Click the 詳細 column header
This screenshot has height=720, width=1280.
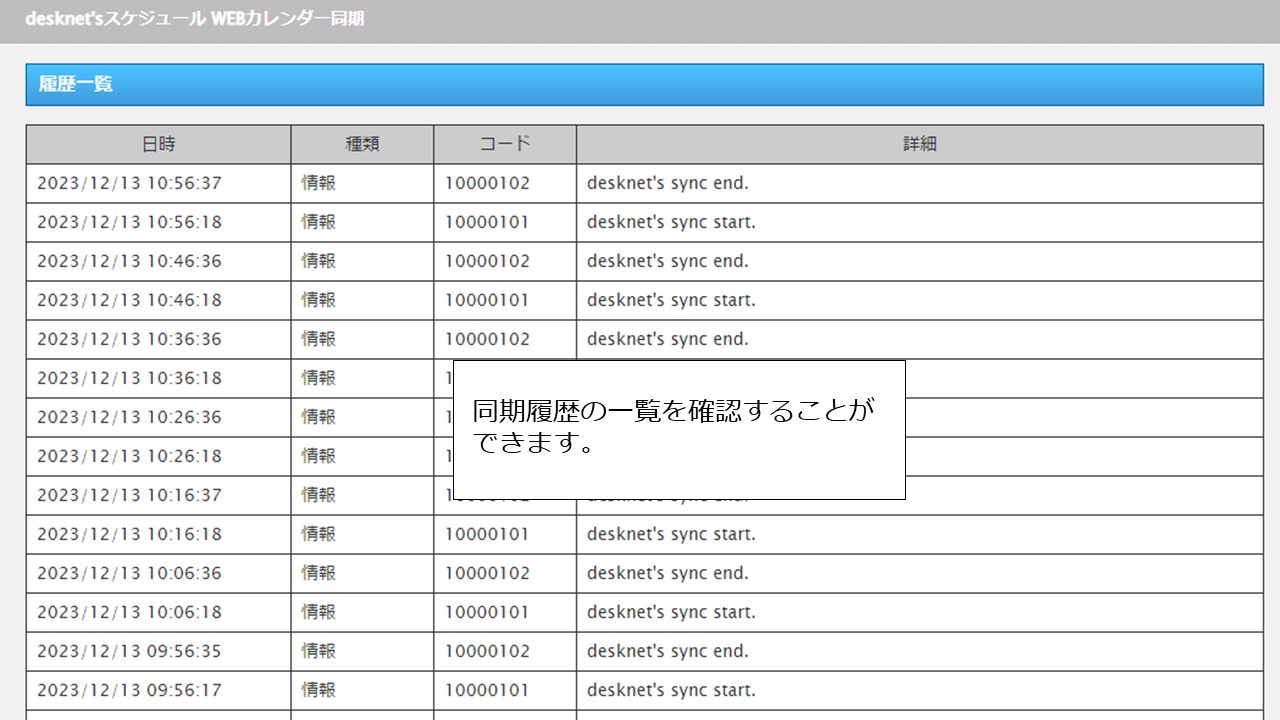pyautogui.click(x=920, y=144)
